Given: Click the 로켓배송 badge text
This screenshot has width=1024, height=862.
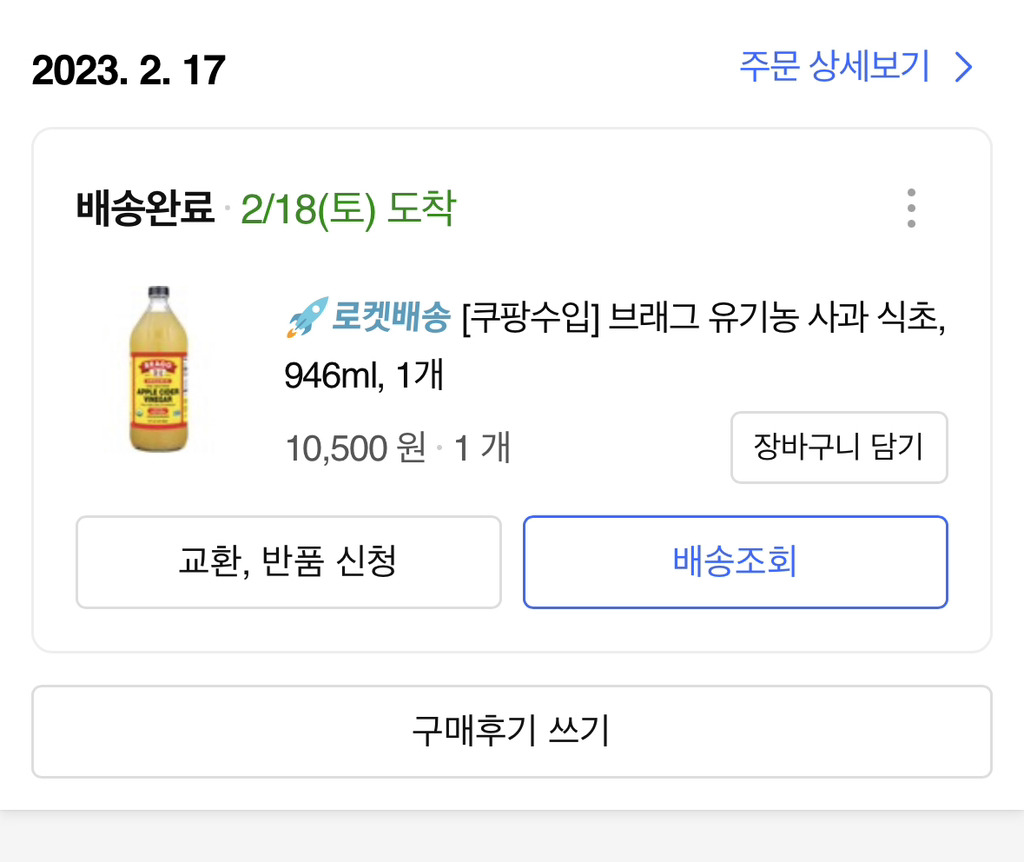Looking at the screenshot, I should pos(390,318).
